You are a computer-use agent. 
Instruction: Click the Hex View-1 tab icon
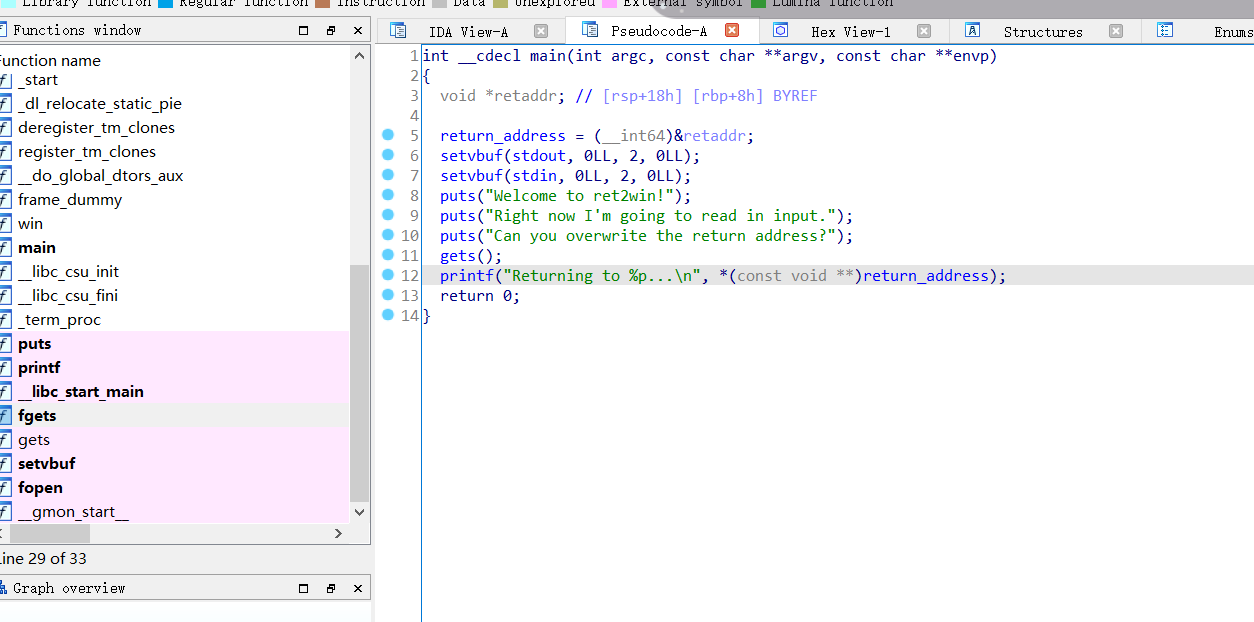click(780, 30)
